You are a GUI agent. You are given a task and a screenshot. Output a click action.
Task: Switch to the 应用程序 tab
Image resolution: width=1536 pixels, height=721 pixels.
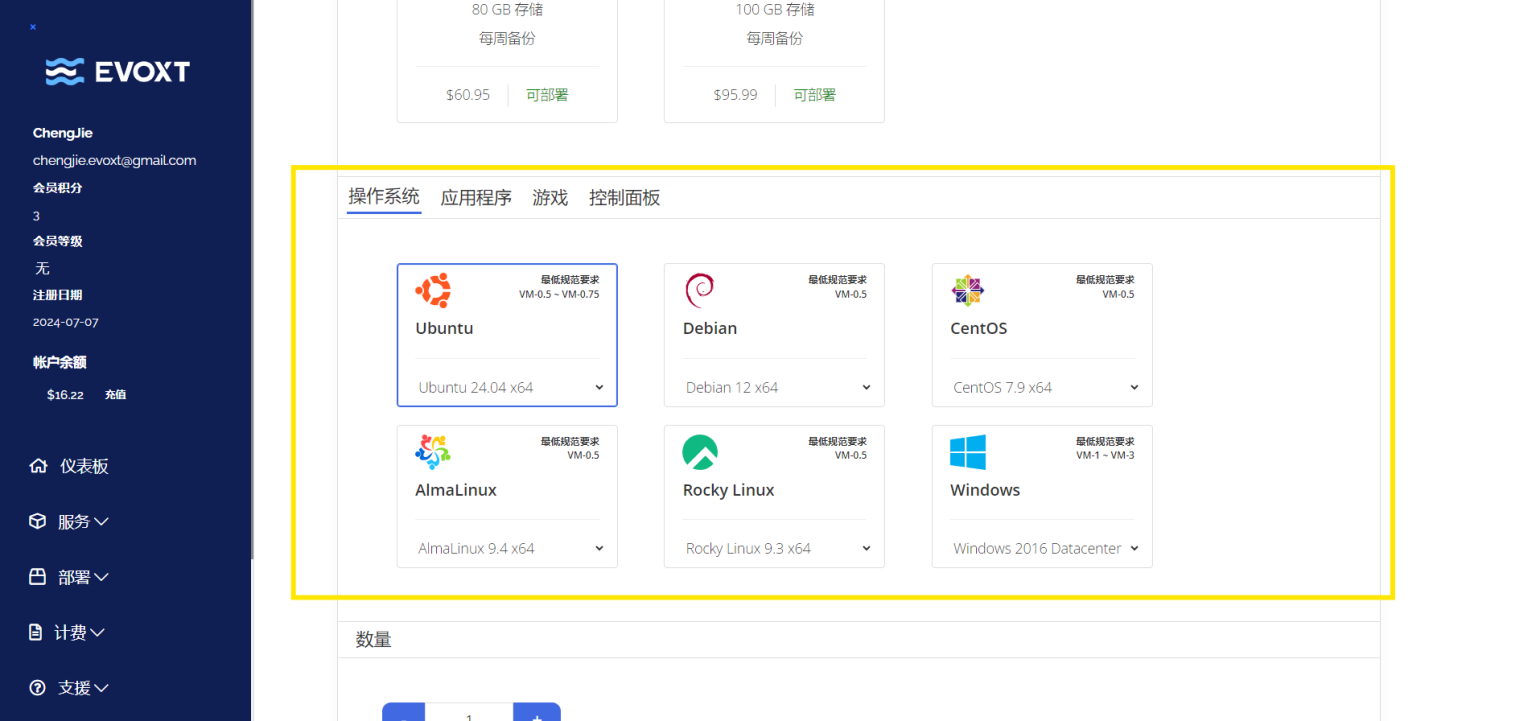pos(476,198)
